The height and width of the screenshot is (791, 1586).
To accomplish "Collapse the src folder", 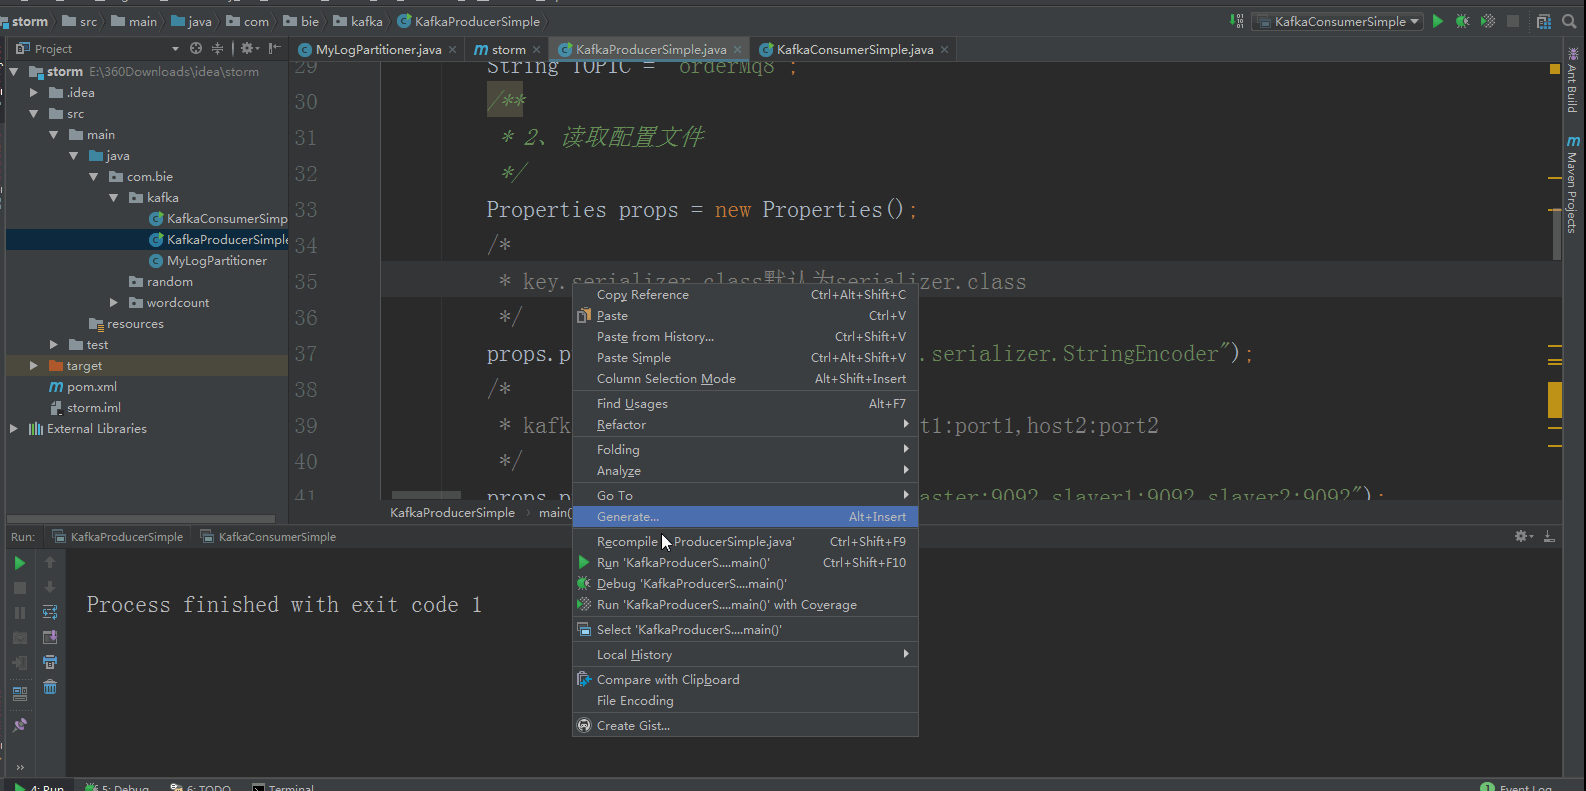I will (34, 114).
